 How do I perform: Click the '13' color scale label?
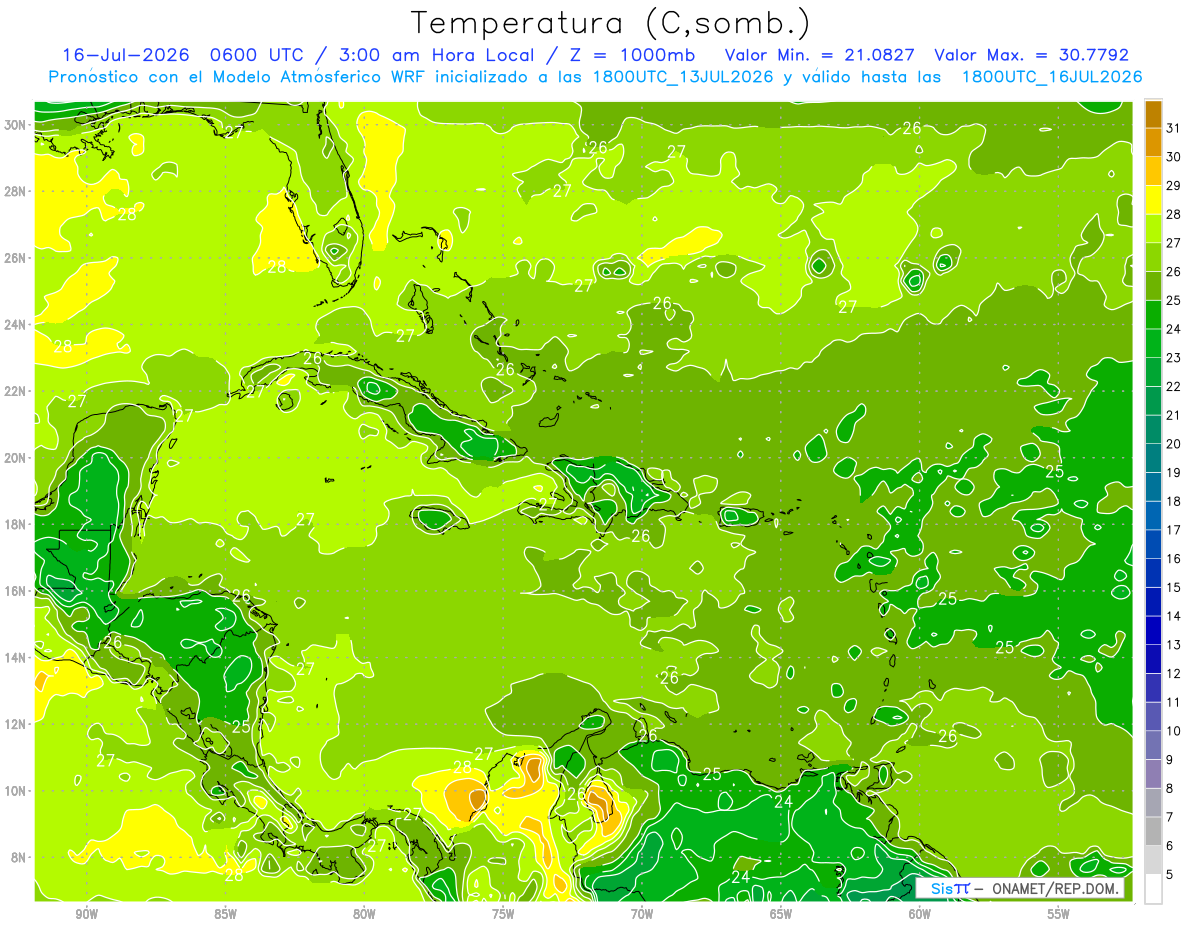coord(1174,645)
